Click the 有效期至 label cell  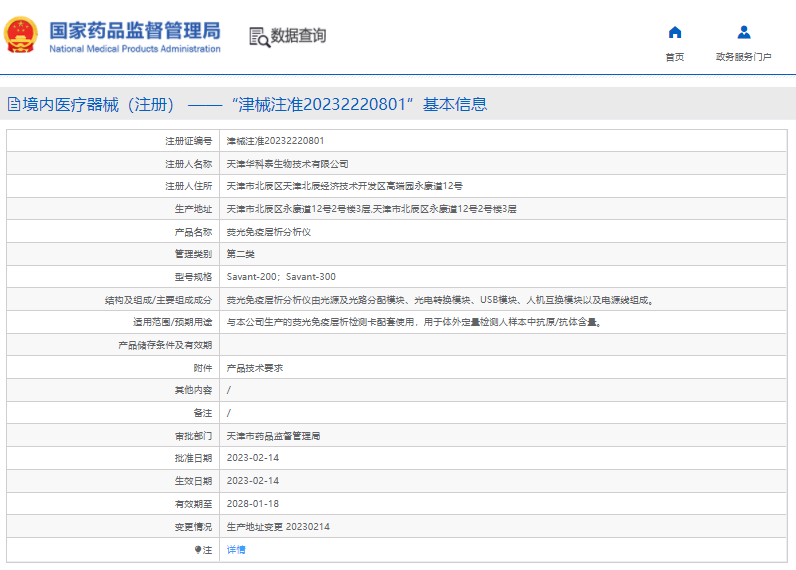[113, 504]
